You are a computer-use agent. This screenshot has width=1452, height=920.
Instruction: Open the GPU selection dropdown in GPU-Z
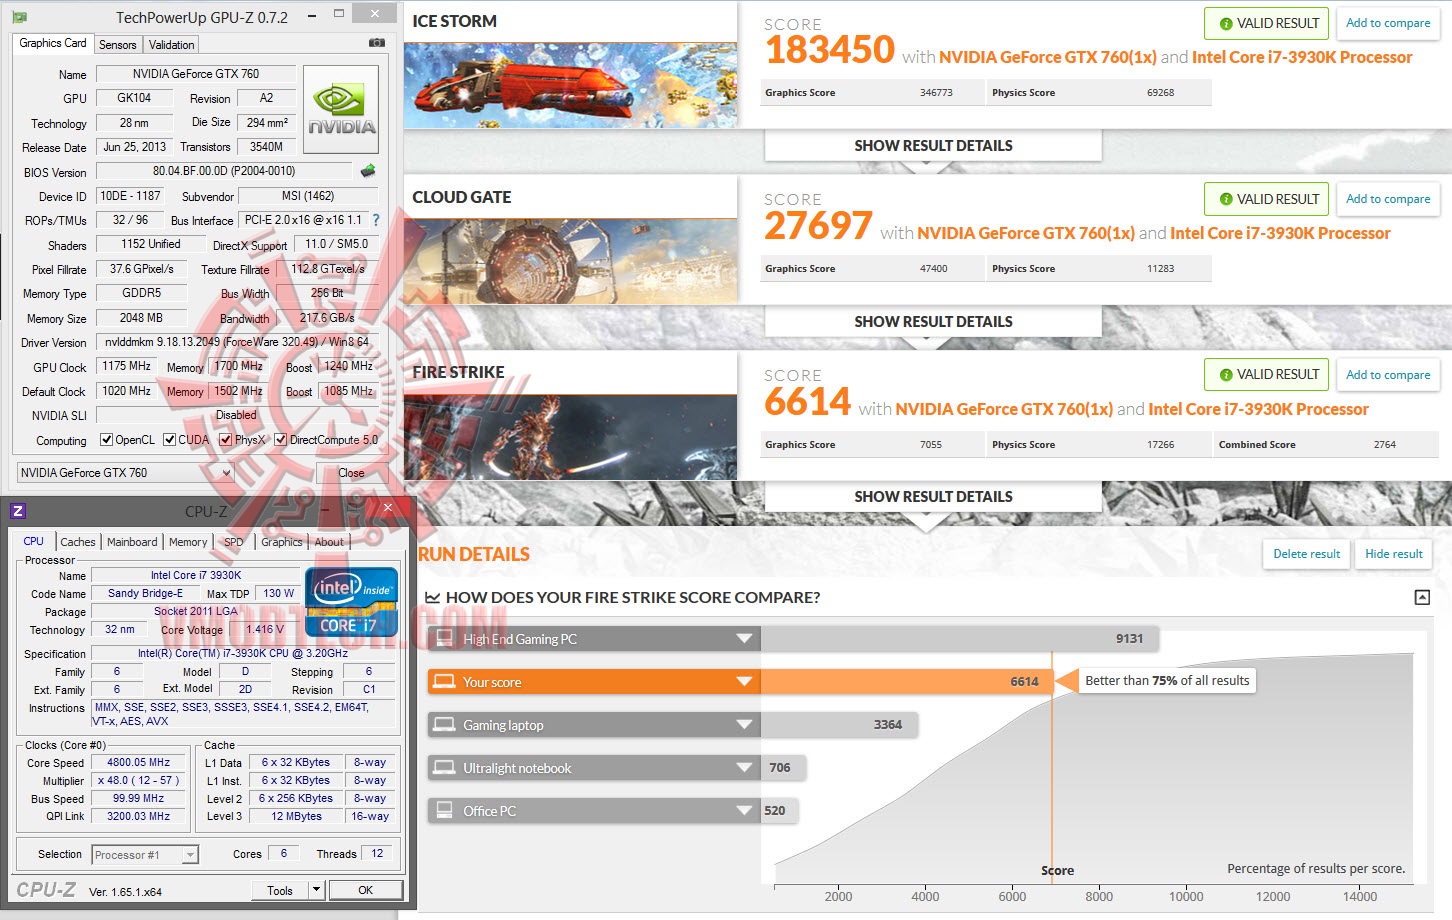(x=226, y=473)
